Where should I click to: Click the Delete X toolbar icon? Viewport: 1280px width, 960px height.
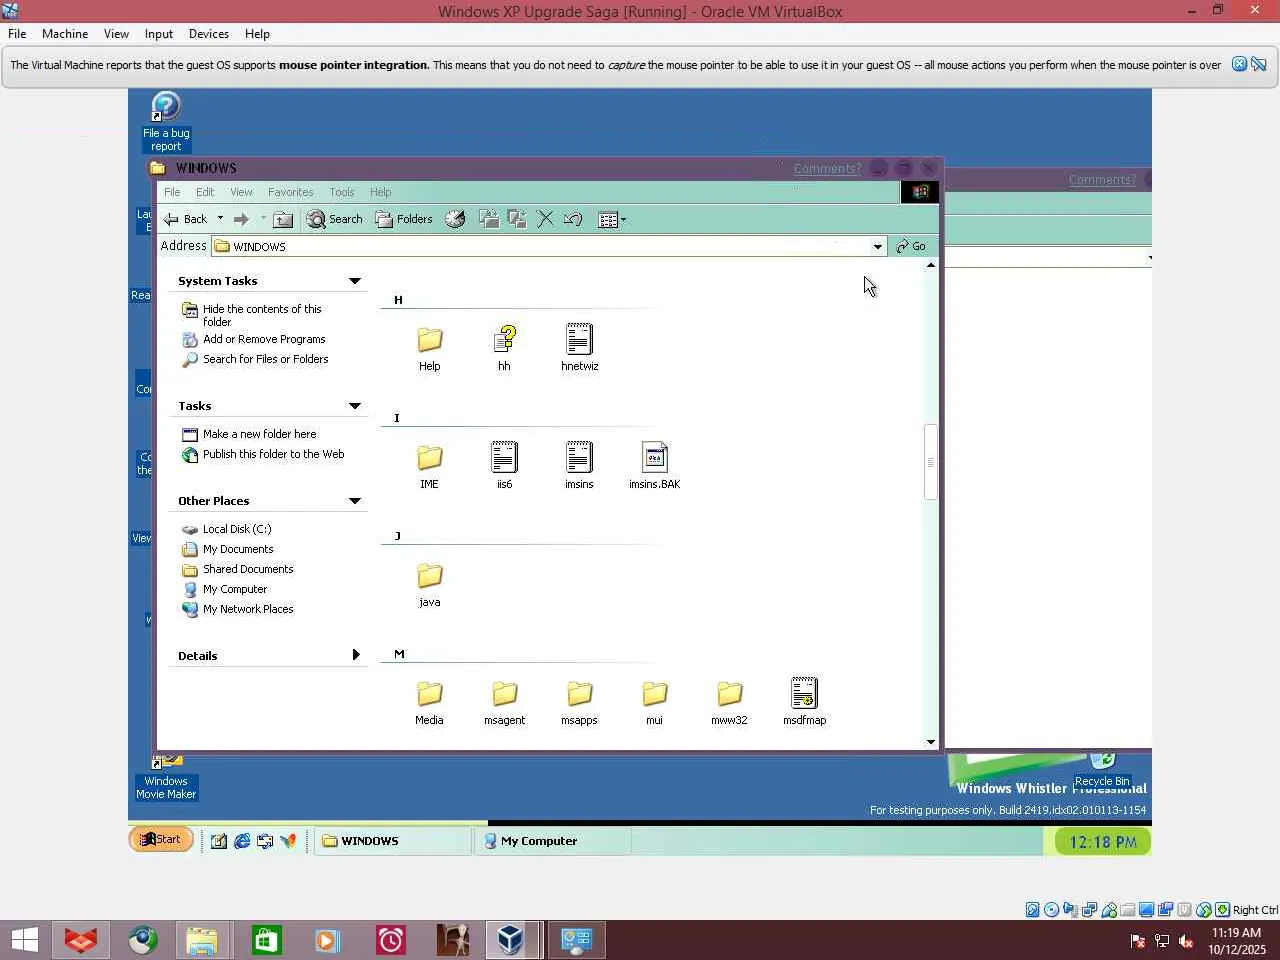[545, 219]
